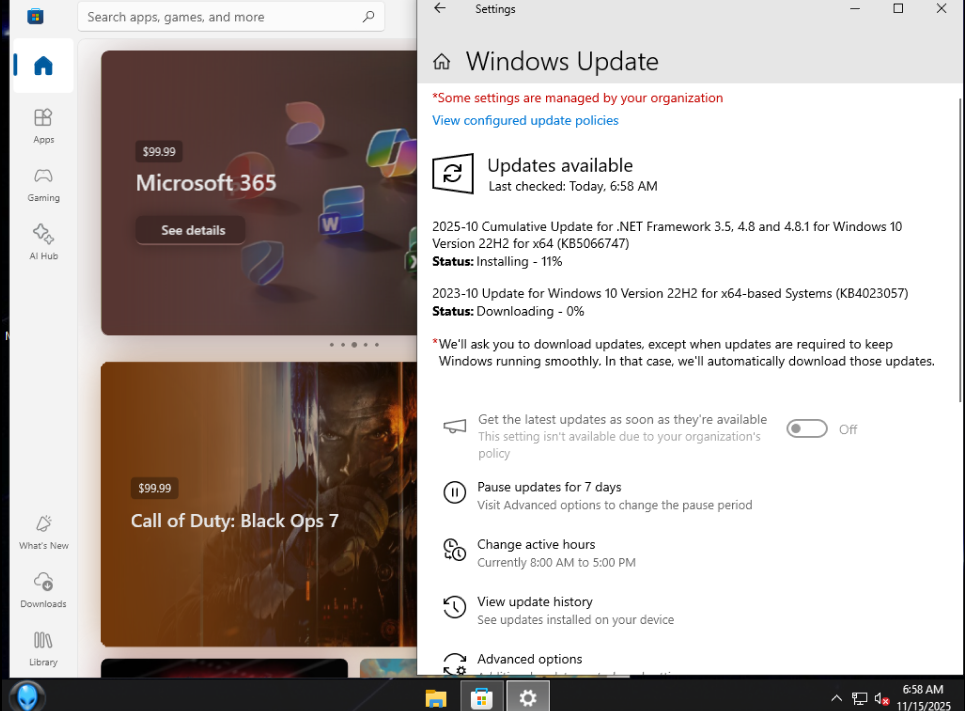This screenshot has height=711, width=965.
Task: Switch to Settings taskbar button
Action: click(527, 698)
